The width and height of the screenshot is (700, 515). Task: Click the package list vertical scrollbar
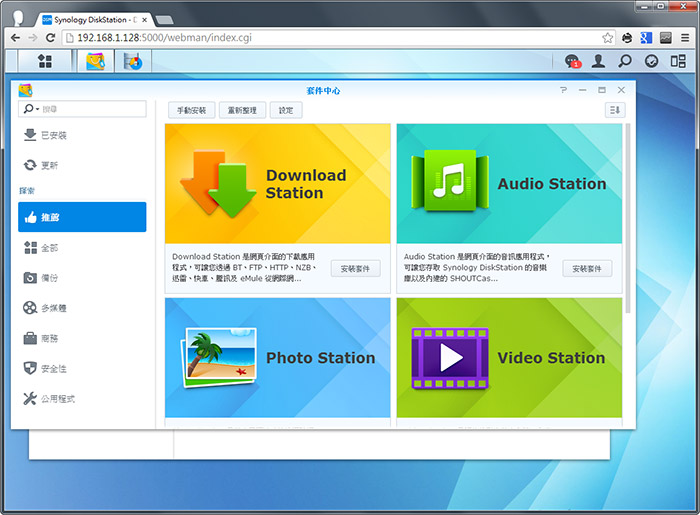tap(629, 218)
